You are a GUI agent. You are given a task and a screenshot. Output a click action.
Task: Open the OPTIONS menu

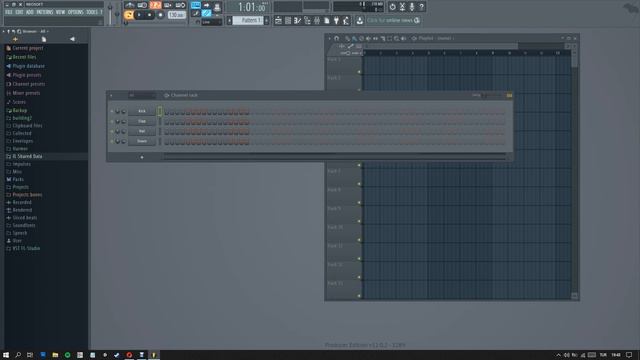coord(76,12)
